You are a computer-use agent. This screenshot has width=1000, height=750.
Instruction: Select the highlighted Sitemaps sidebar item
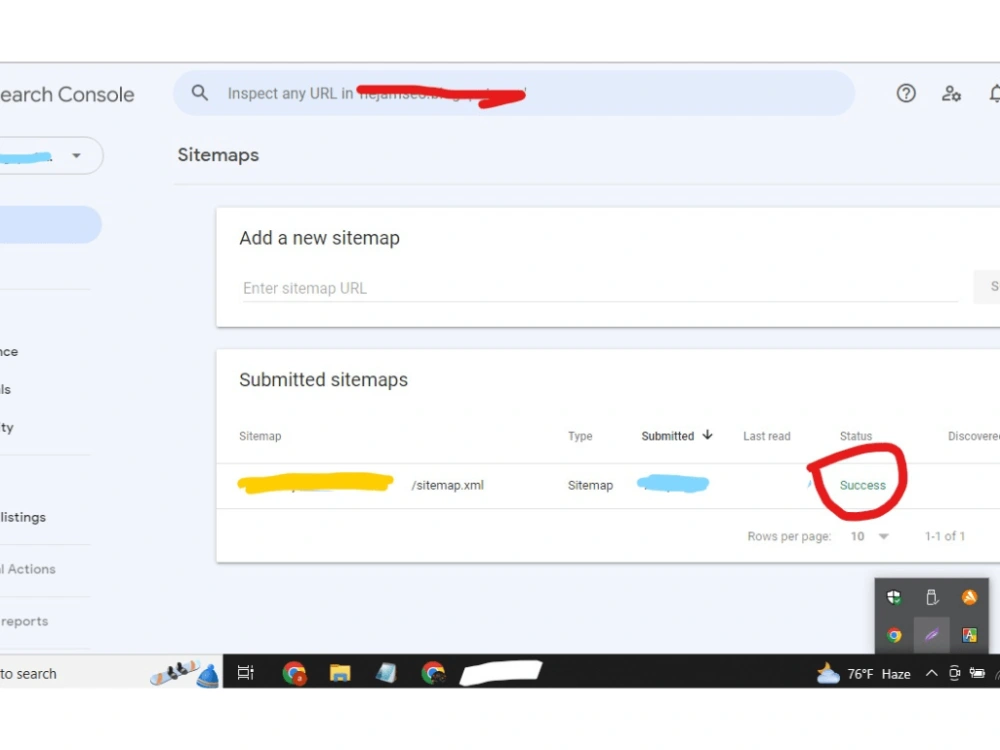point(50,224)
